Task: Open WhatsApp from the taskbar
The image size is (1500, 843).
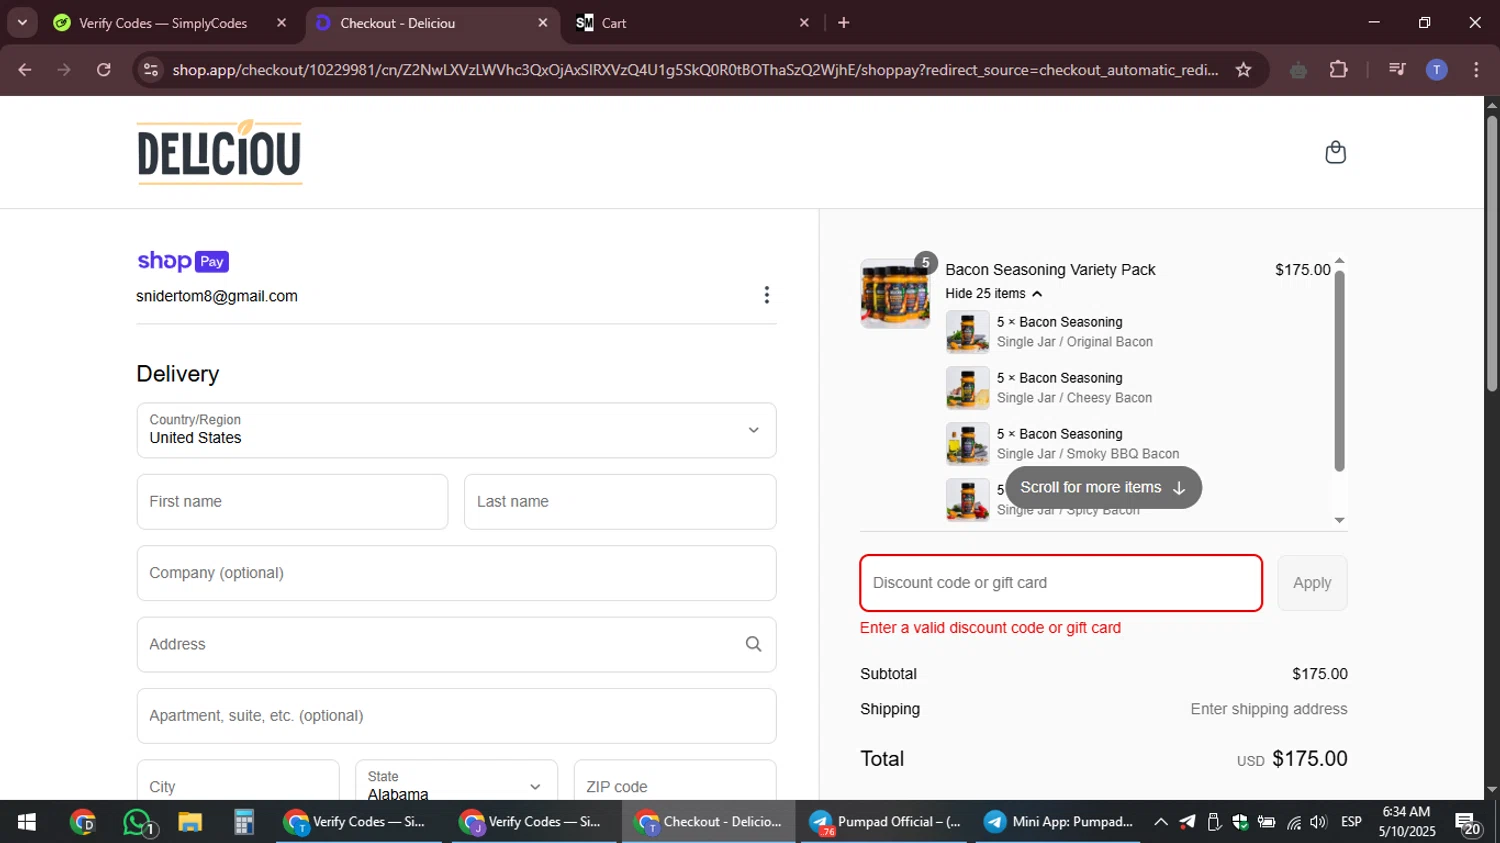Action: [138, 822]
